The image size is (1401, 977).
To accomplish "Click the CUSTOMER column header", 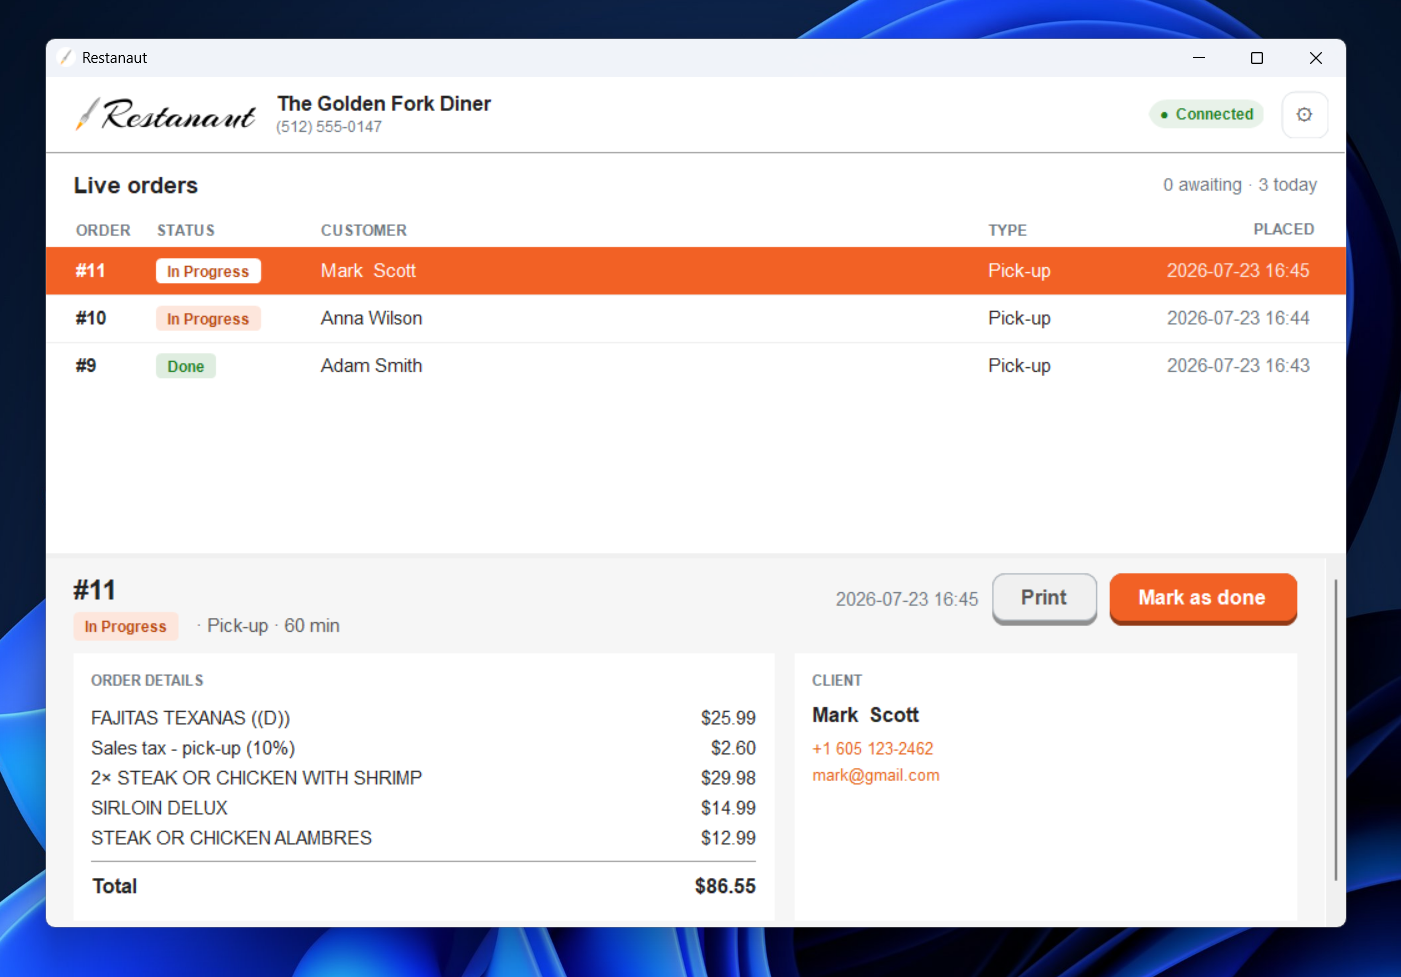I will click(364, 230).
